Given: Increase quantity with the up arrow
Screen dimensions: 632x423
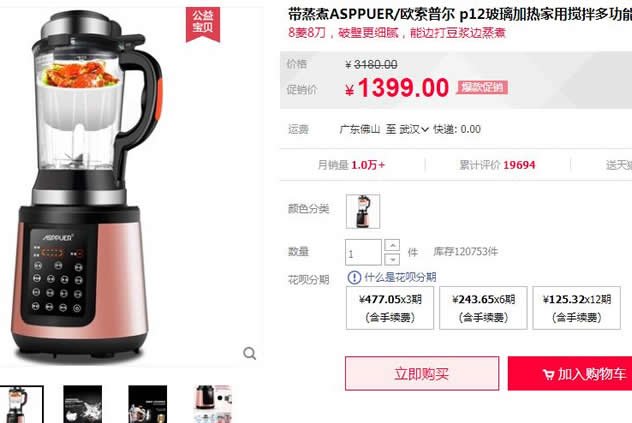Looking at the screenshot, I should point(392,245).
